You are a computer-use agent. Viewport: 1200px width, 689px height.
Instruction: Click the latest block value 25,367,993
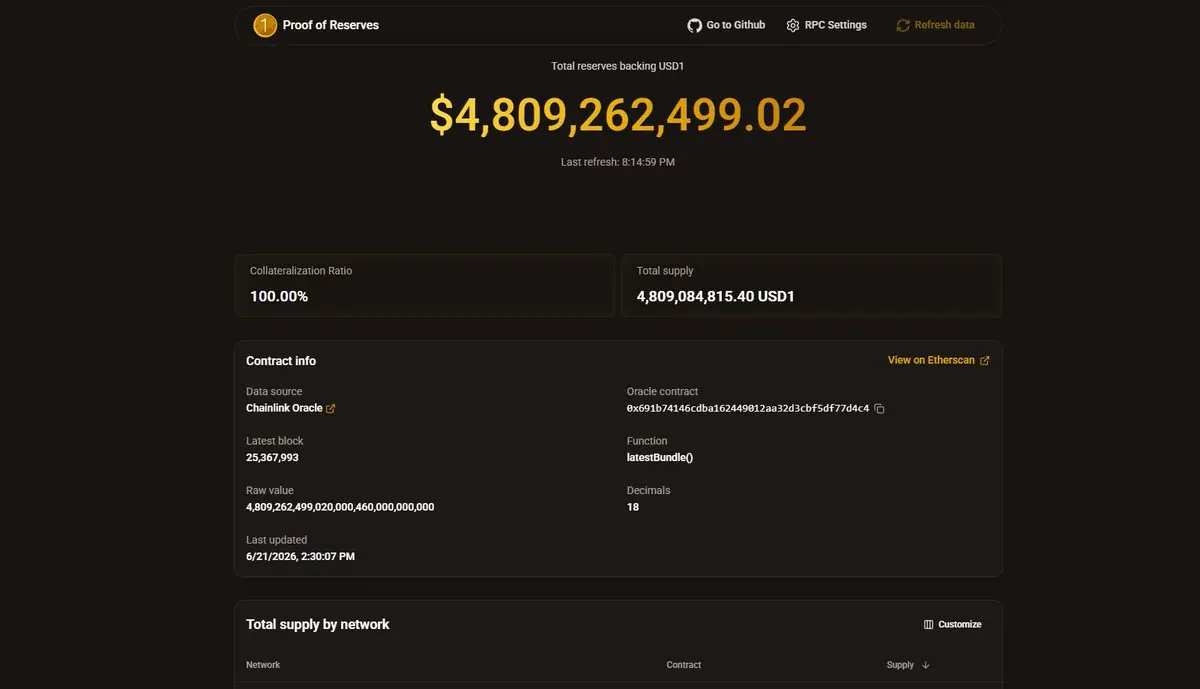[272, 457]
